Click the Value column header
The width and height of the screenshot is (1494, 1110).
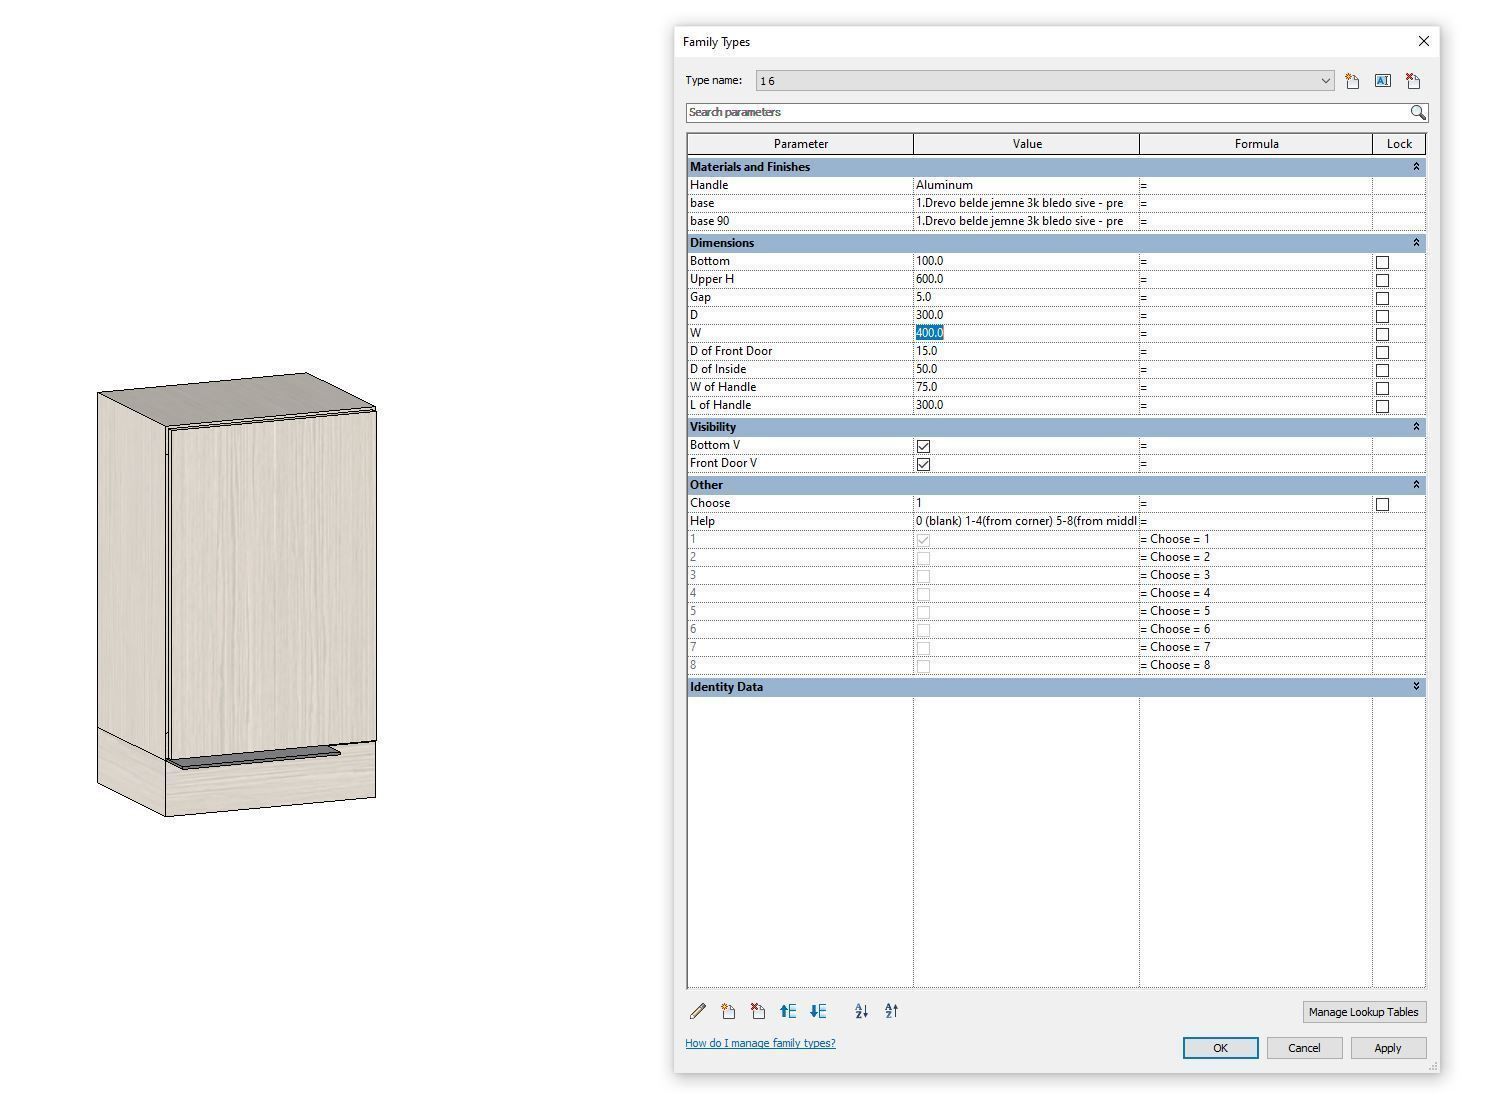[x=1027, y=144]
